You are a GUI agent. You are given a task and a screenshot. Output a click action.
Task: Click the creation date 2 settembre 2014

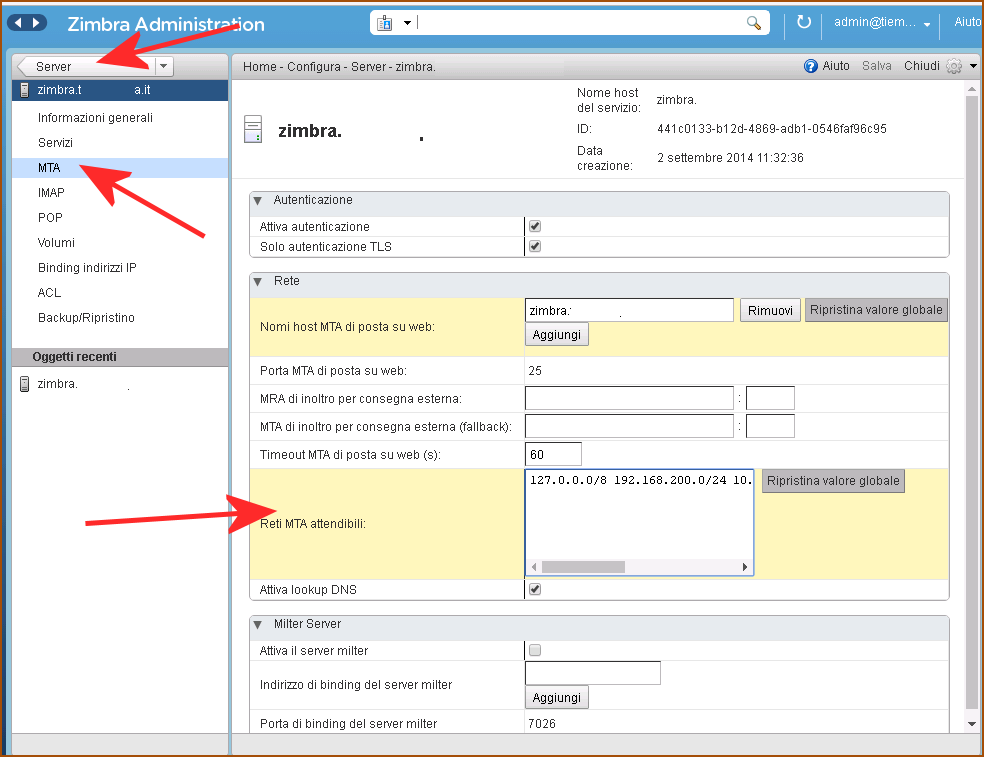(730, 158)
